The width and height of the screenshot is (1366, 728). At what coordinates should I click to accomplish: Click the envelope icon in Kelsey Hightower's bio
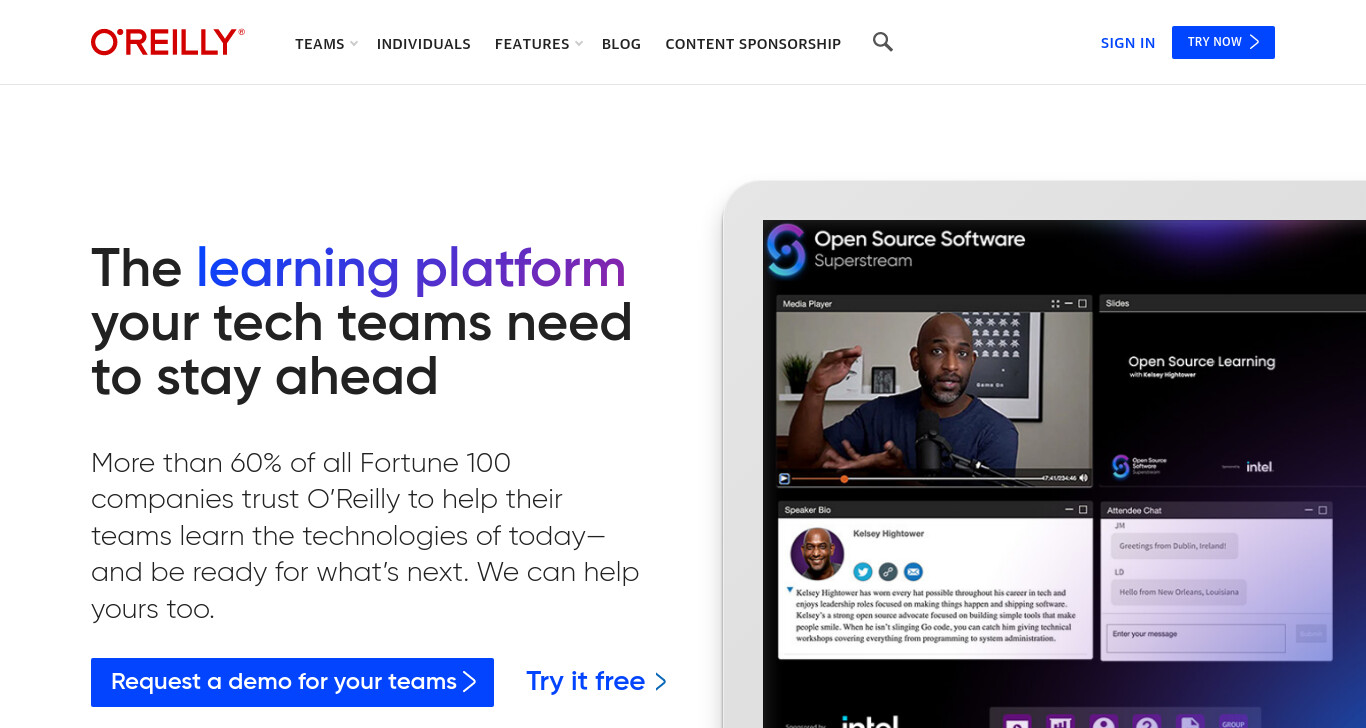pos(913,572)
